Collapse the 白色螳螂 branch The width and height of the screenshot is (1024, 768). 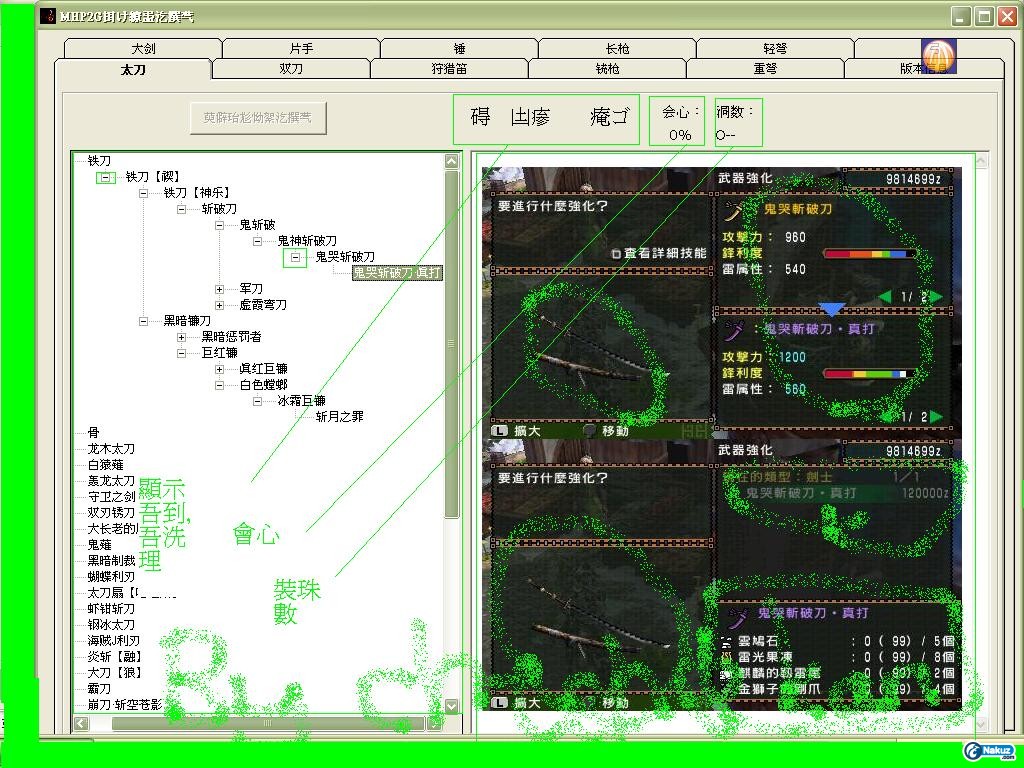tap(219, 385)
